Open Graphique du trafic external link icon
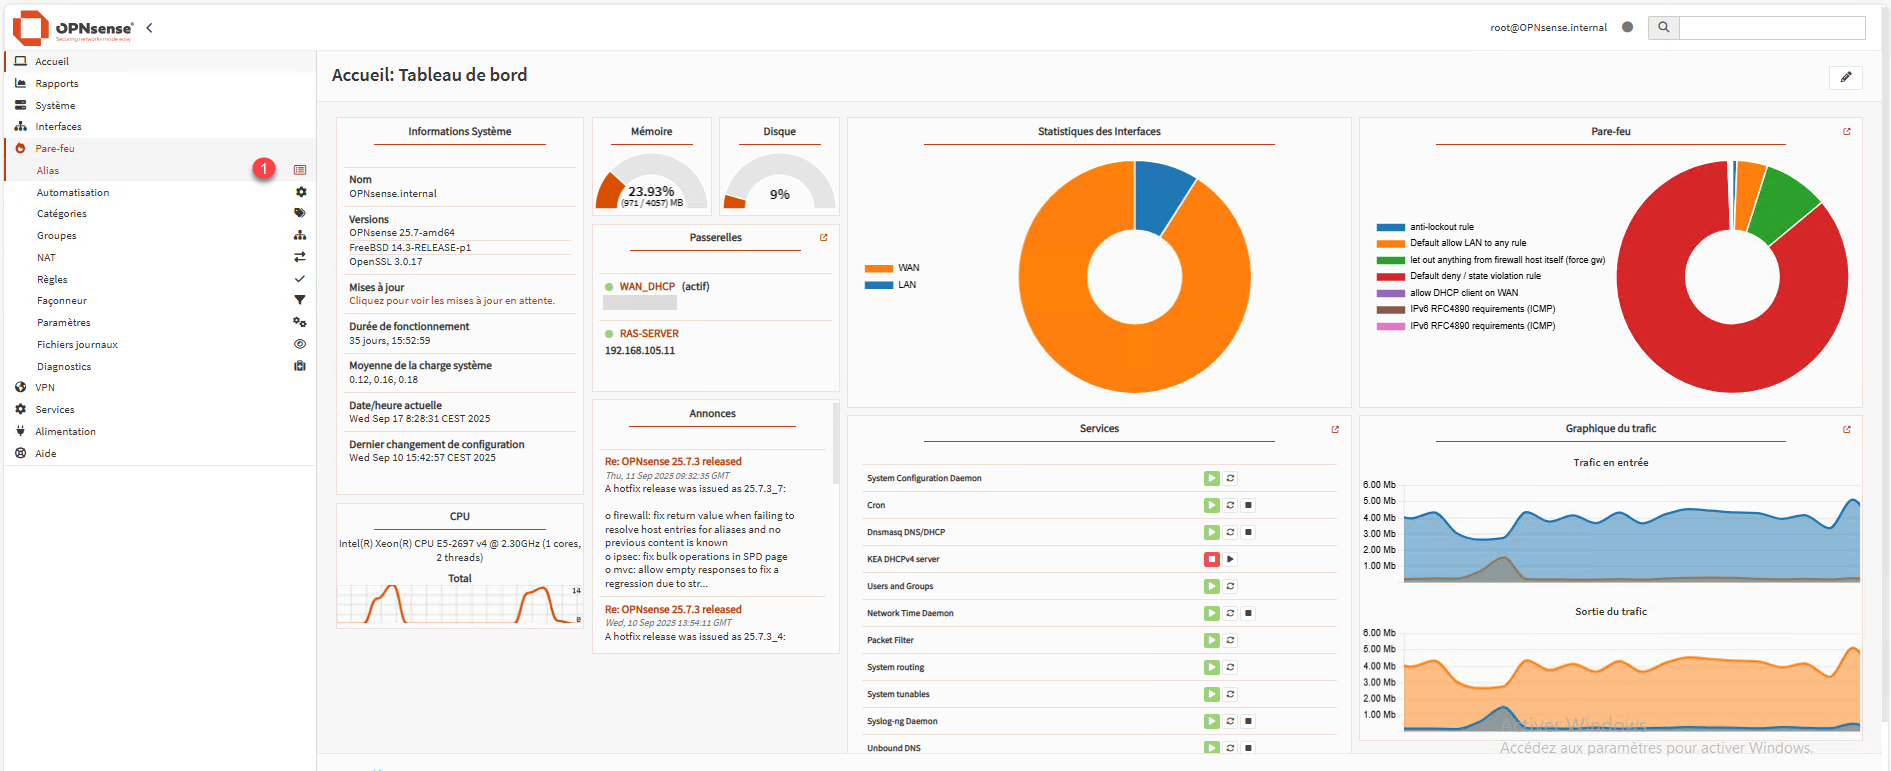The height and width of the screenshot is (771, 1891). pos(1846,430)
